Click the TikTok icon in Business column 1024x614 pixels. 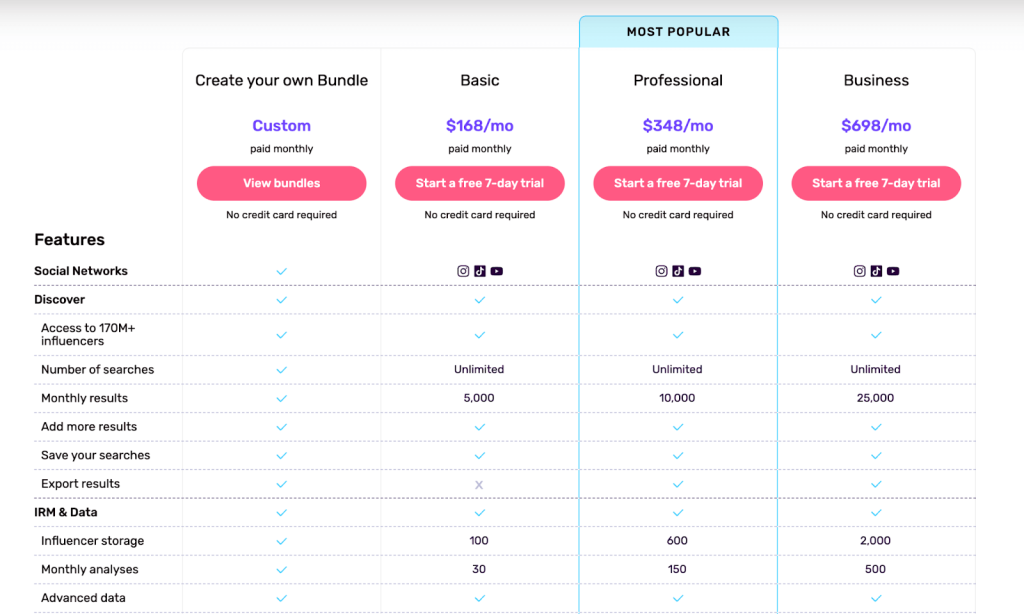coord(876,271)
